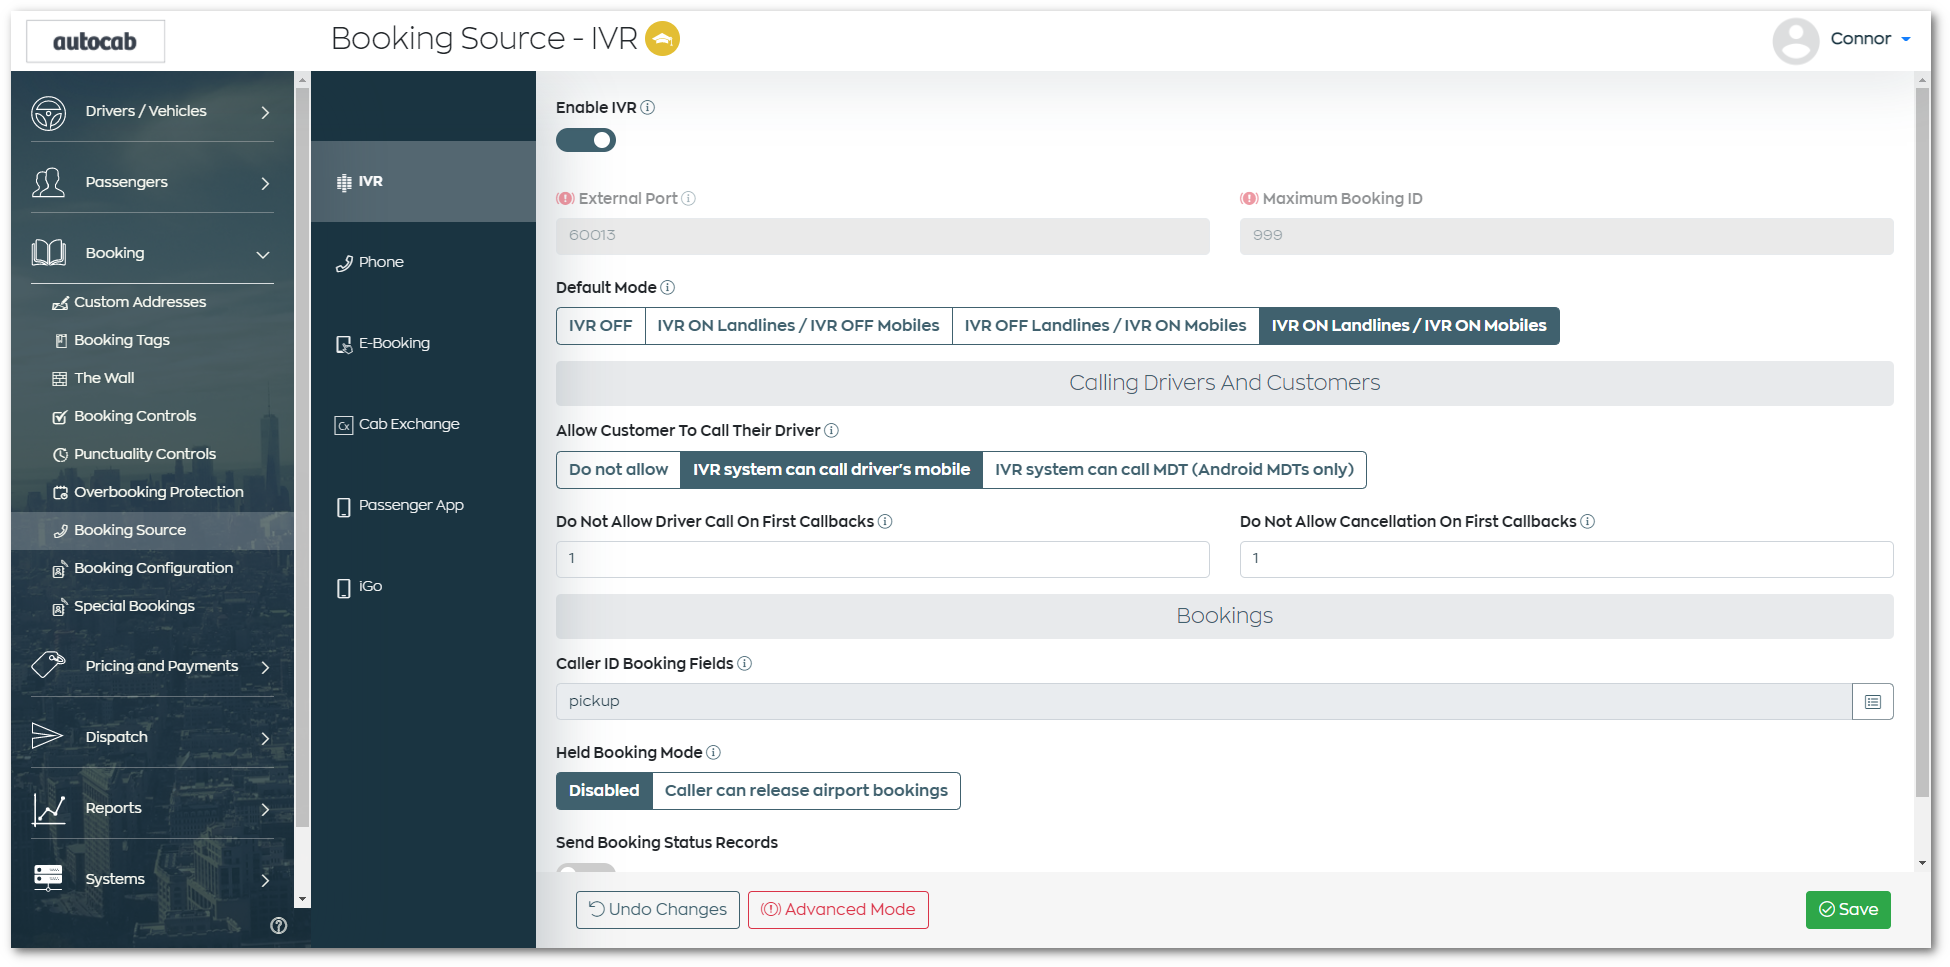Image resolution: width=1950 pixels, height=967 pixels.
Task: Click the Reports chart icon
Action: point(48,808)
